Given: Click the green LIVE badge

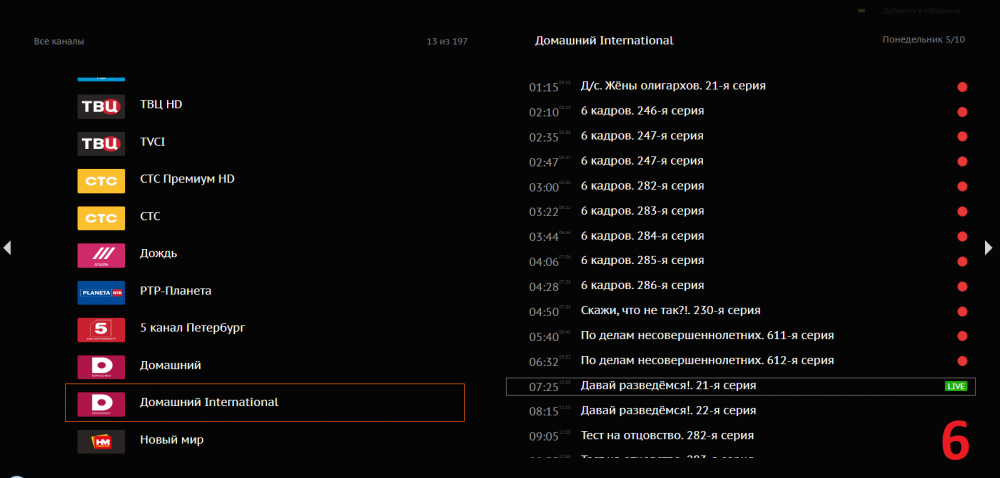Looking at the screenshot, I should pyautogui.click(x=956, y=386).
